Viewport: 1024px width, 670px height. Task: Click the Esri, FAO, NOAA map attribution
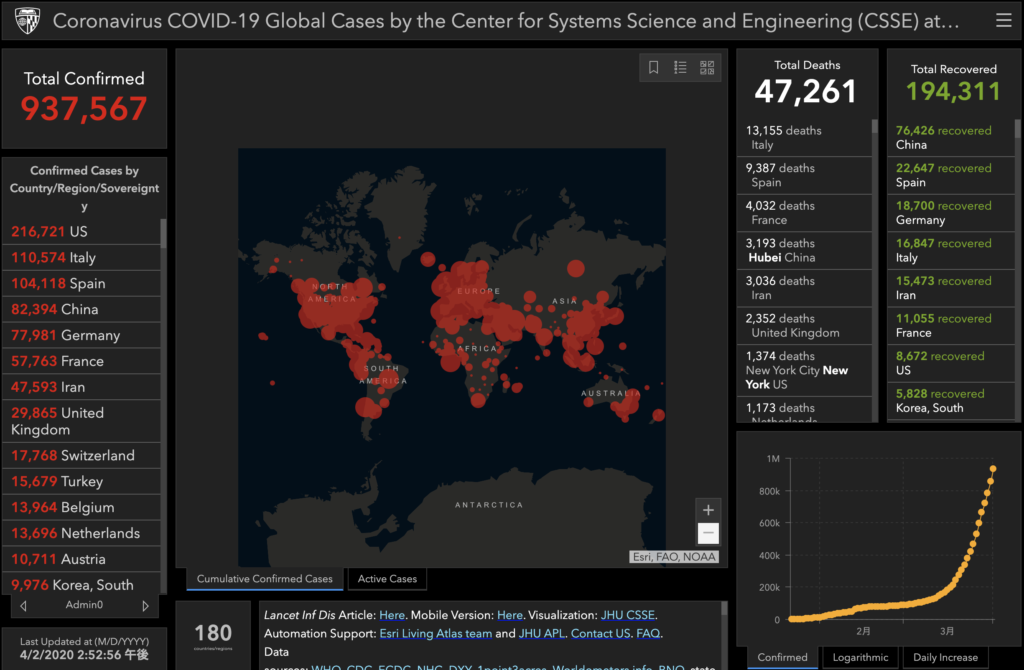tap(674, 556)
